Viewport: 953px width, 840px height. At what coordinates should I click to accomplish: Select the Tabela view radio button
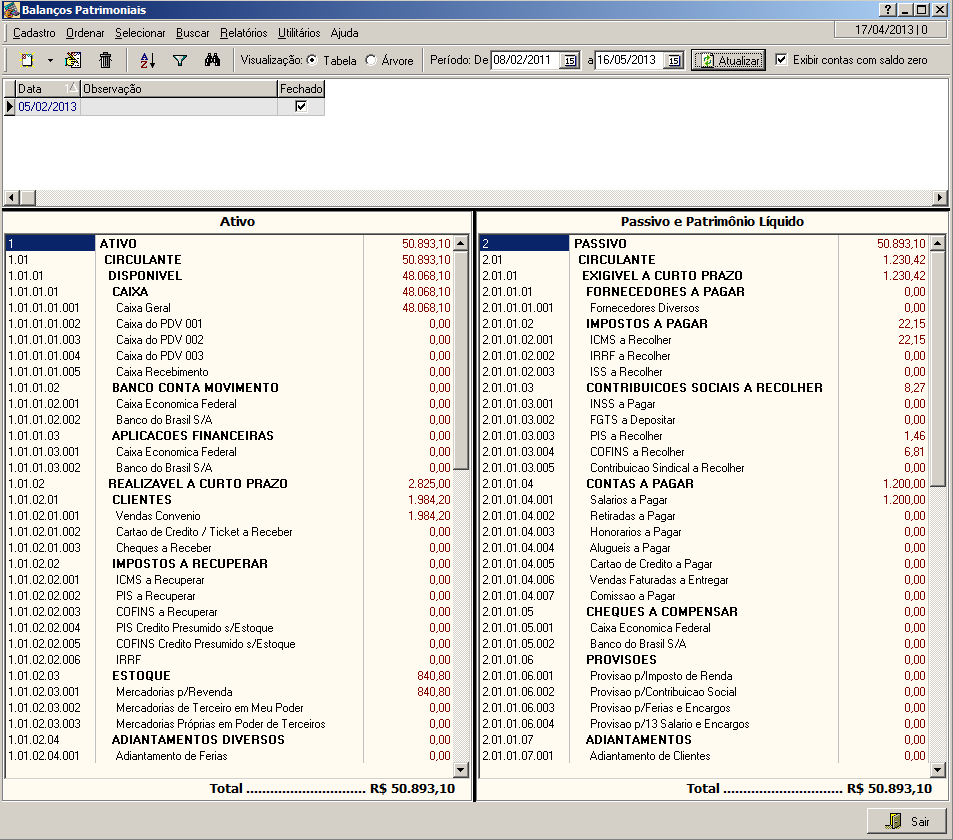pos(312,60)
